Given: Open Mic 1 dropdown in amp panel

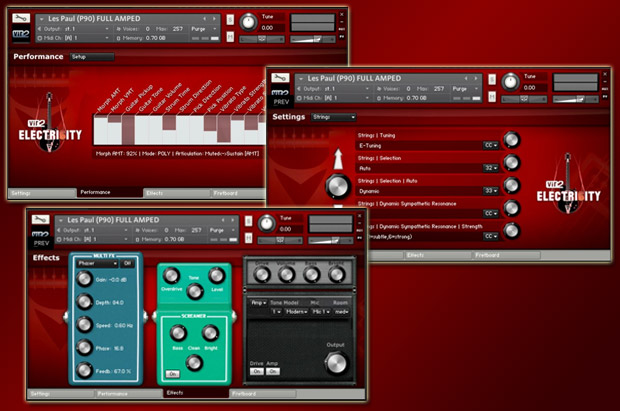Looking at the screenshot, I should (x=321, y=312).
